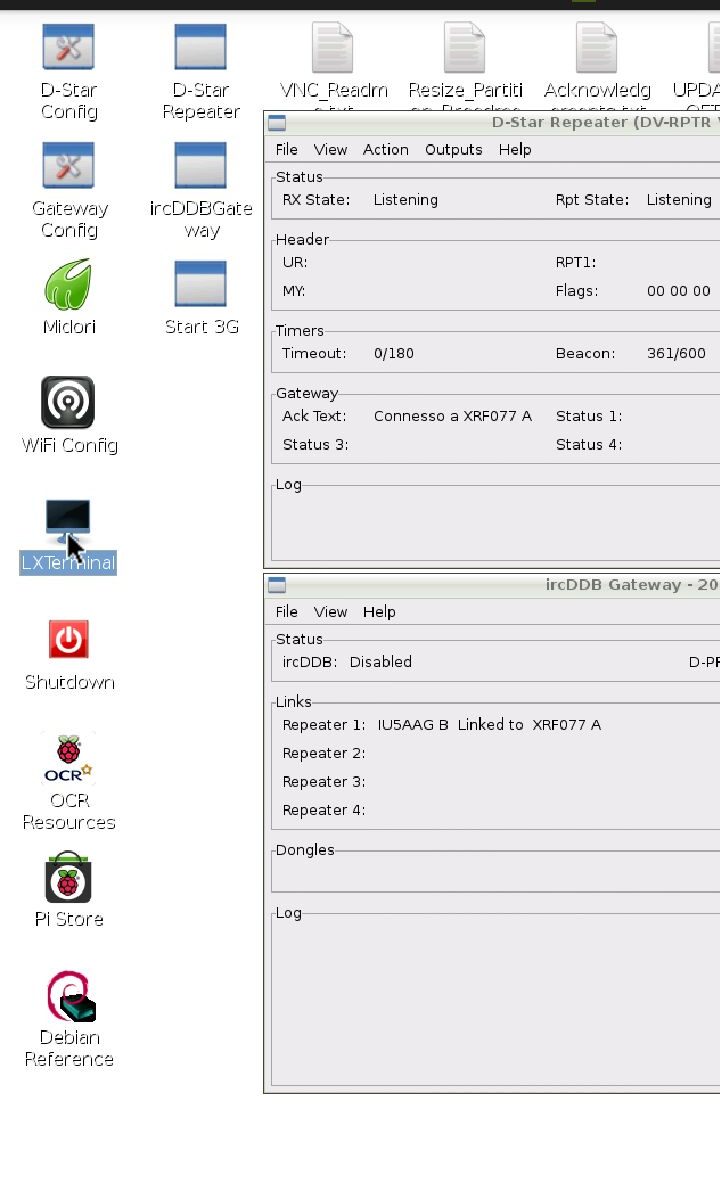The width and height of the screenshot is (720, 1200).
Task: Select the Resize_Partition text file icon
Action: pyautogui.click(x=465, y=48)
